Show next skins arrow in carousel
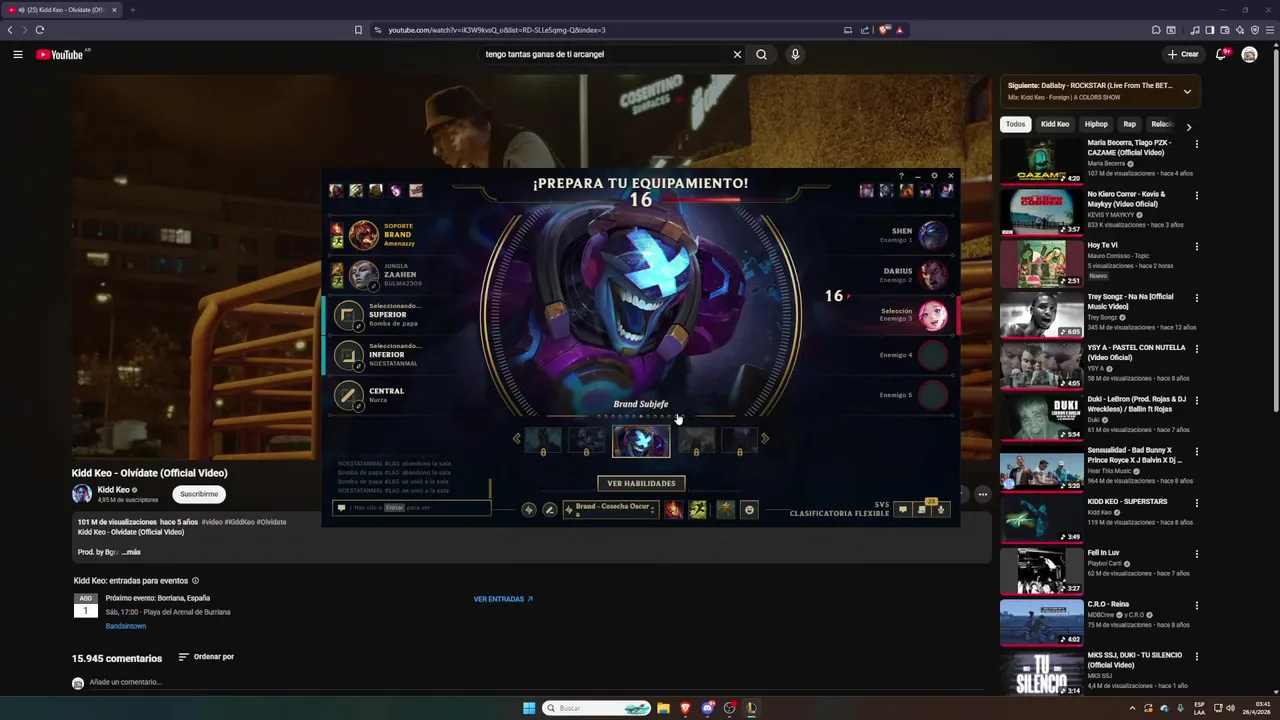 765,438
